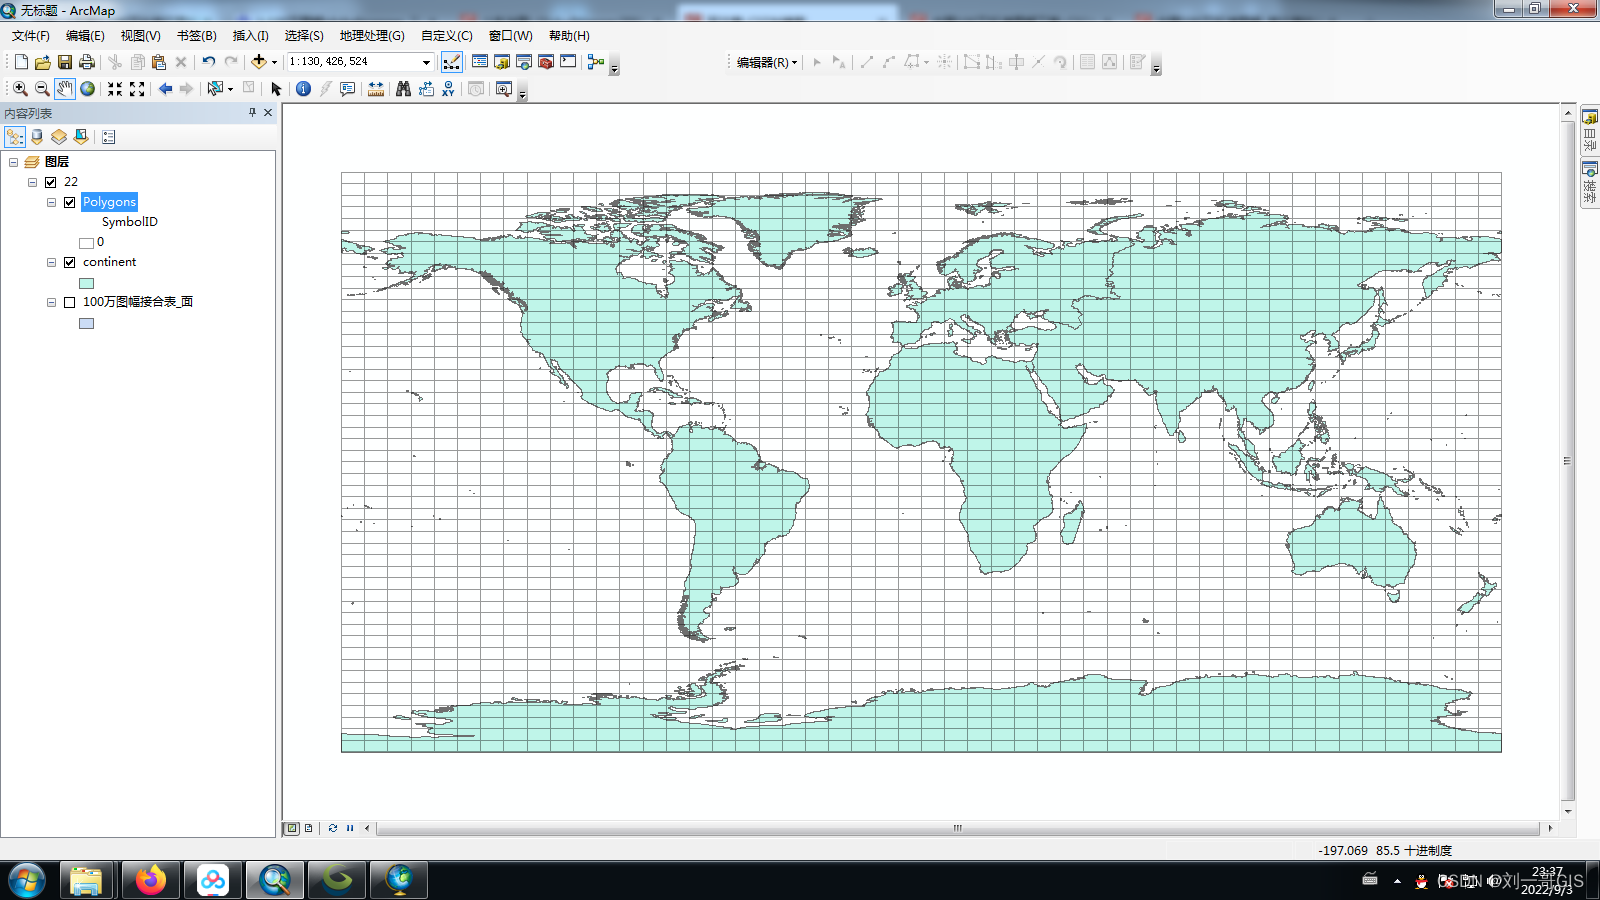
Task: Select the Zoom Out tool
Action: (x=42, y=89)
